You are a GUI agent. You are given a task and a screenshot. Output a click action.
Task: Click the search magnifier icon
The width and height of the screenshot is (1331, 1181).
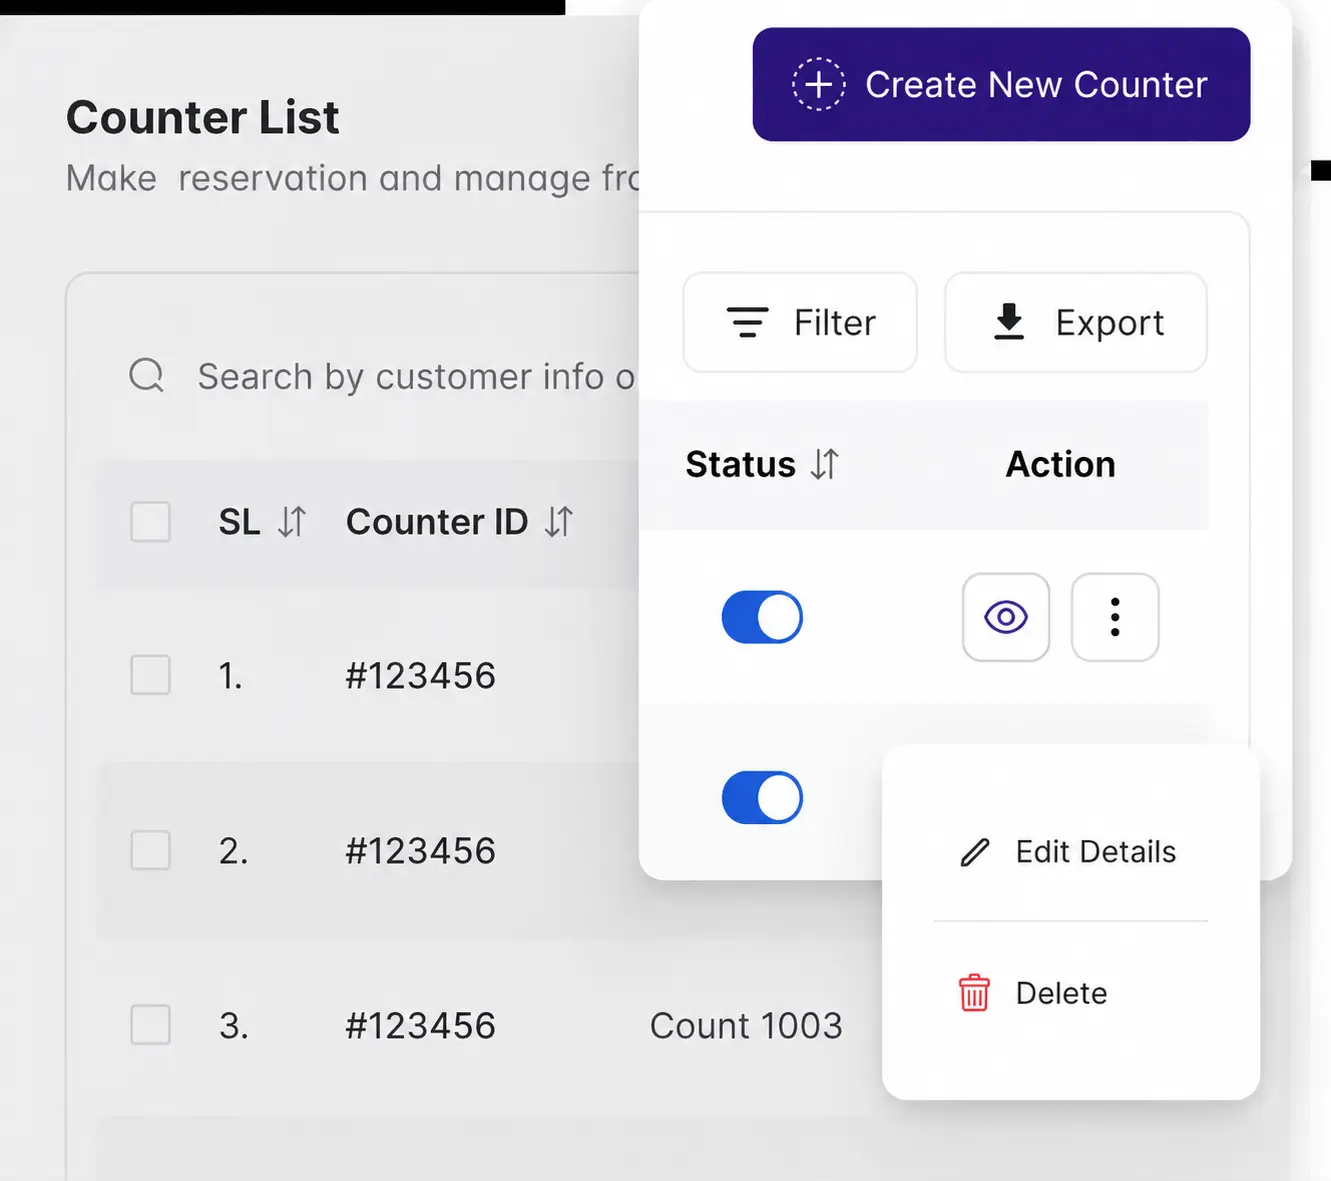(146, 376)
